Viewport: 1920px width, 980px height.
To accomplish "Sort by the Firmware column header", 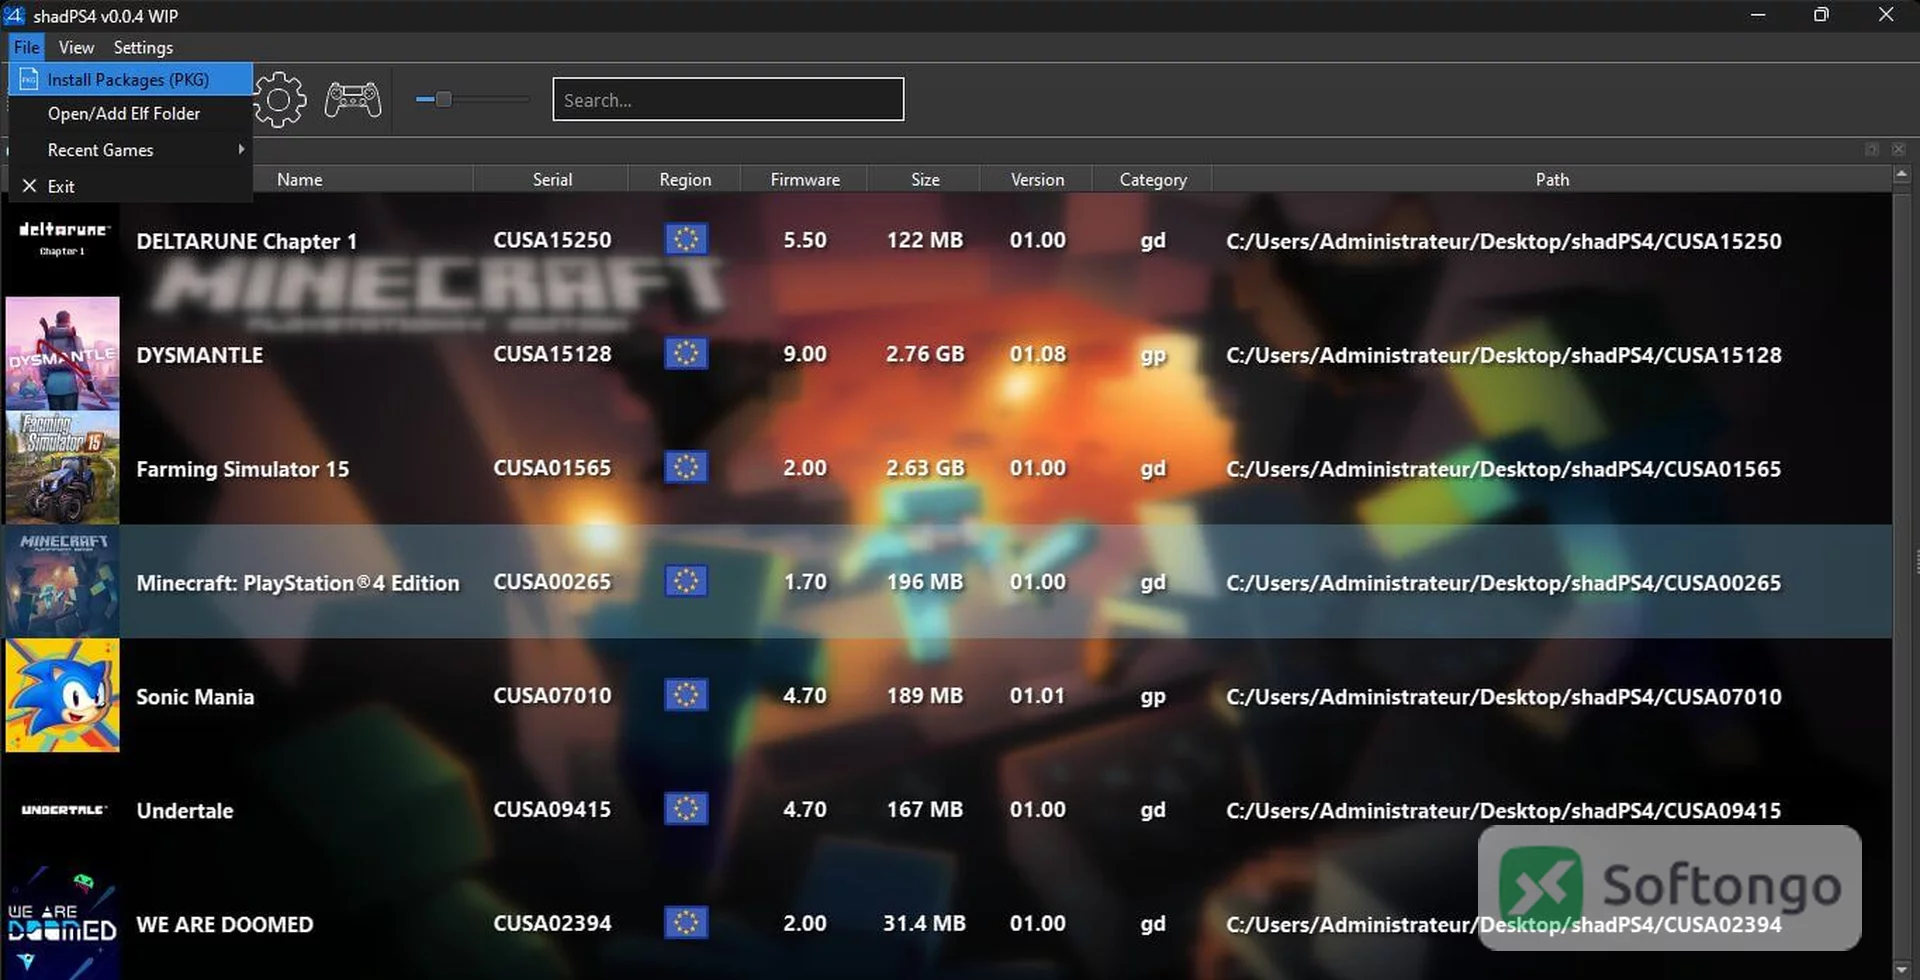I will tap(805, 179).
